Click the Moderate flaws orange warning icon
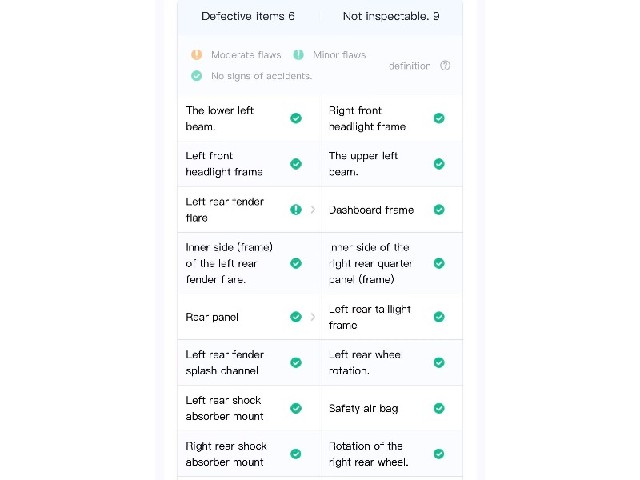The image size is (640, 480). (x=197, y=54)
